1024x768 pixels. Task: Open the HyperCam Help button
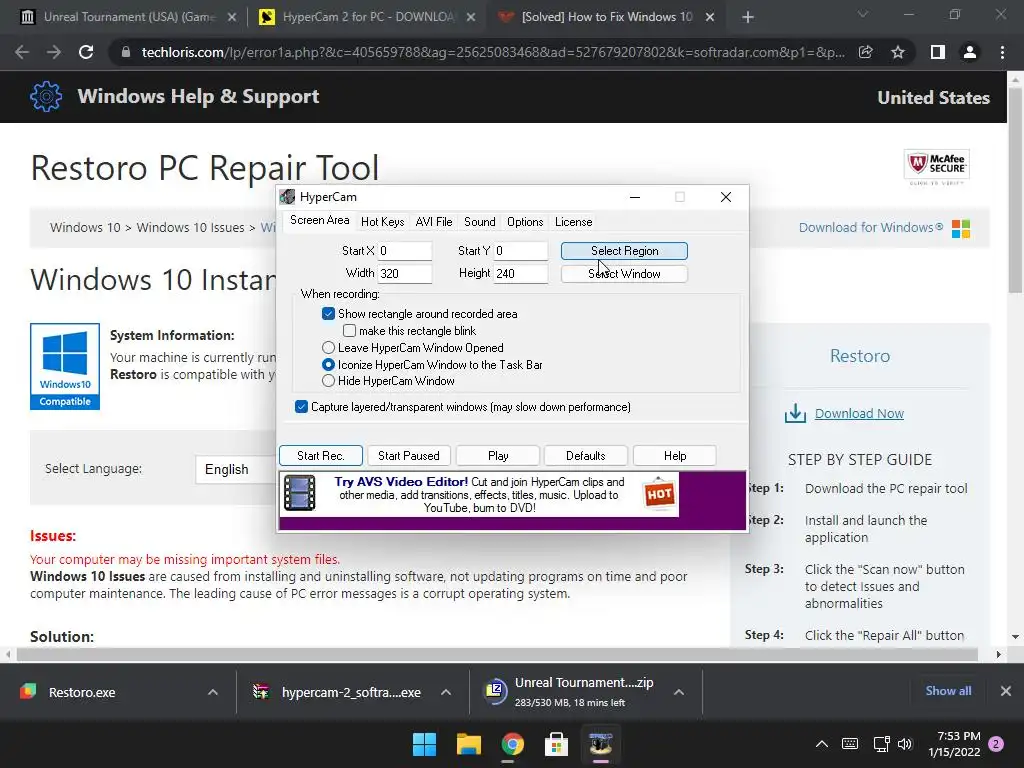675,455
